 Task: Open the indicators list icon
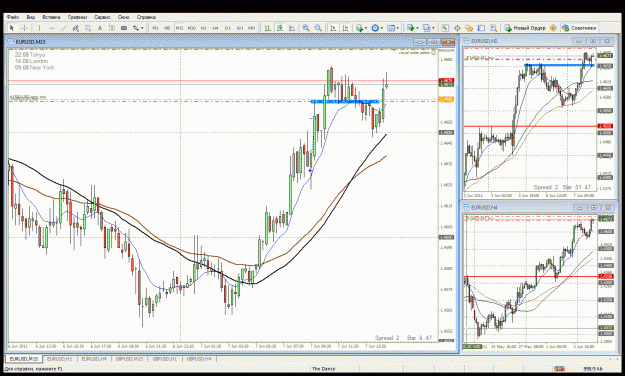pos(360,28)
